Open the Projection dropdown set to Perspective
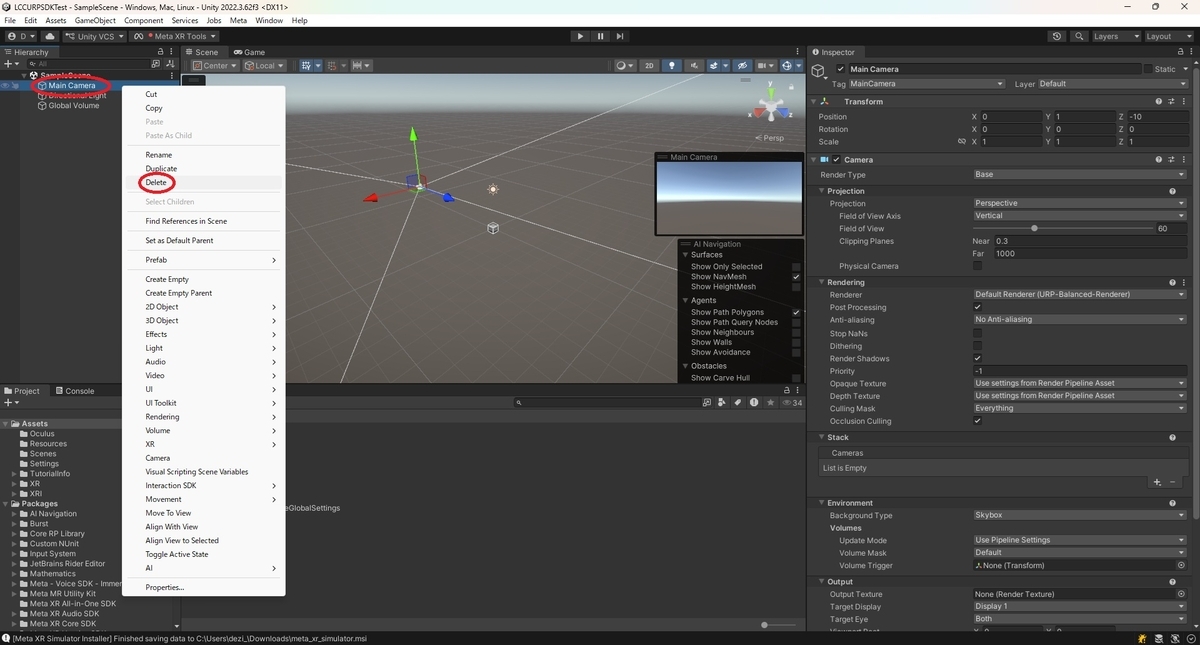 click(x=1079, y=203)
